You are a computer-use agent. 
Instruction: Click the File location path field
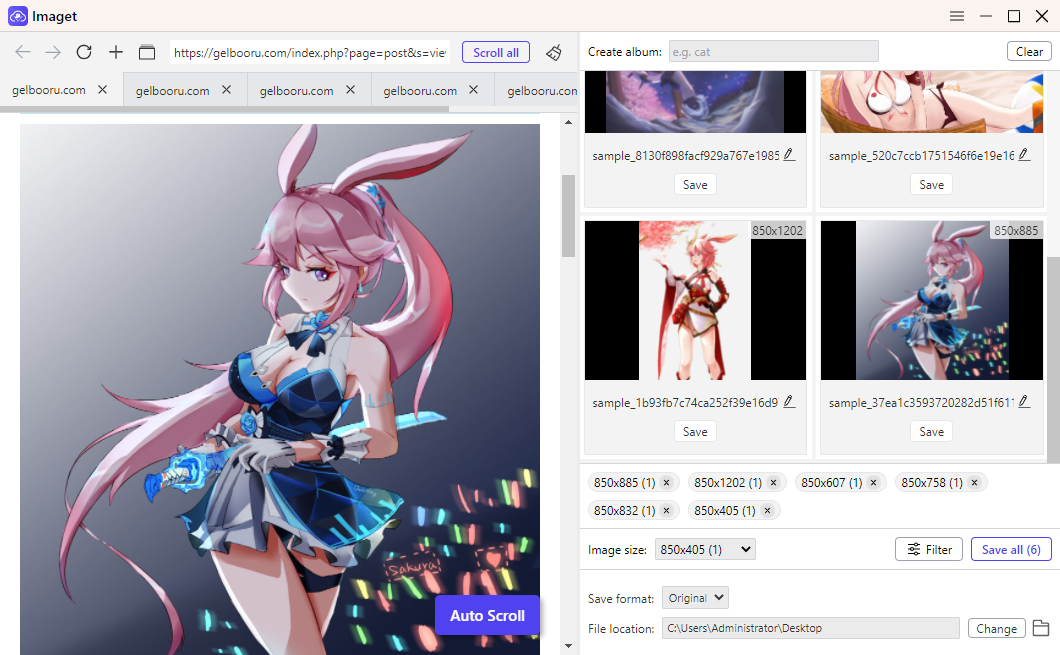[811, 628]
